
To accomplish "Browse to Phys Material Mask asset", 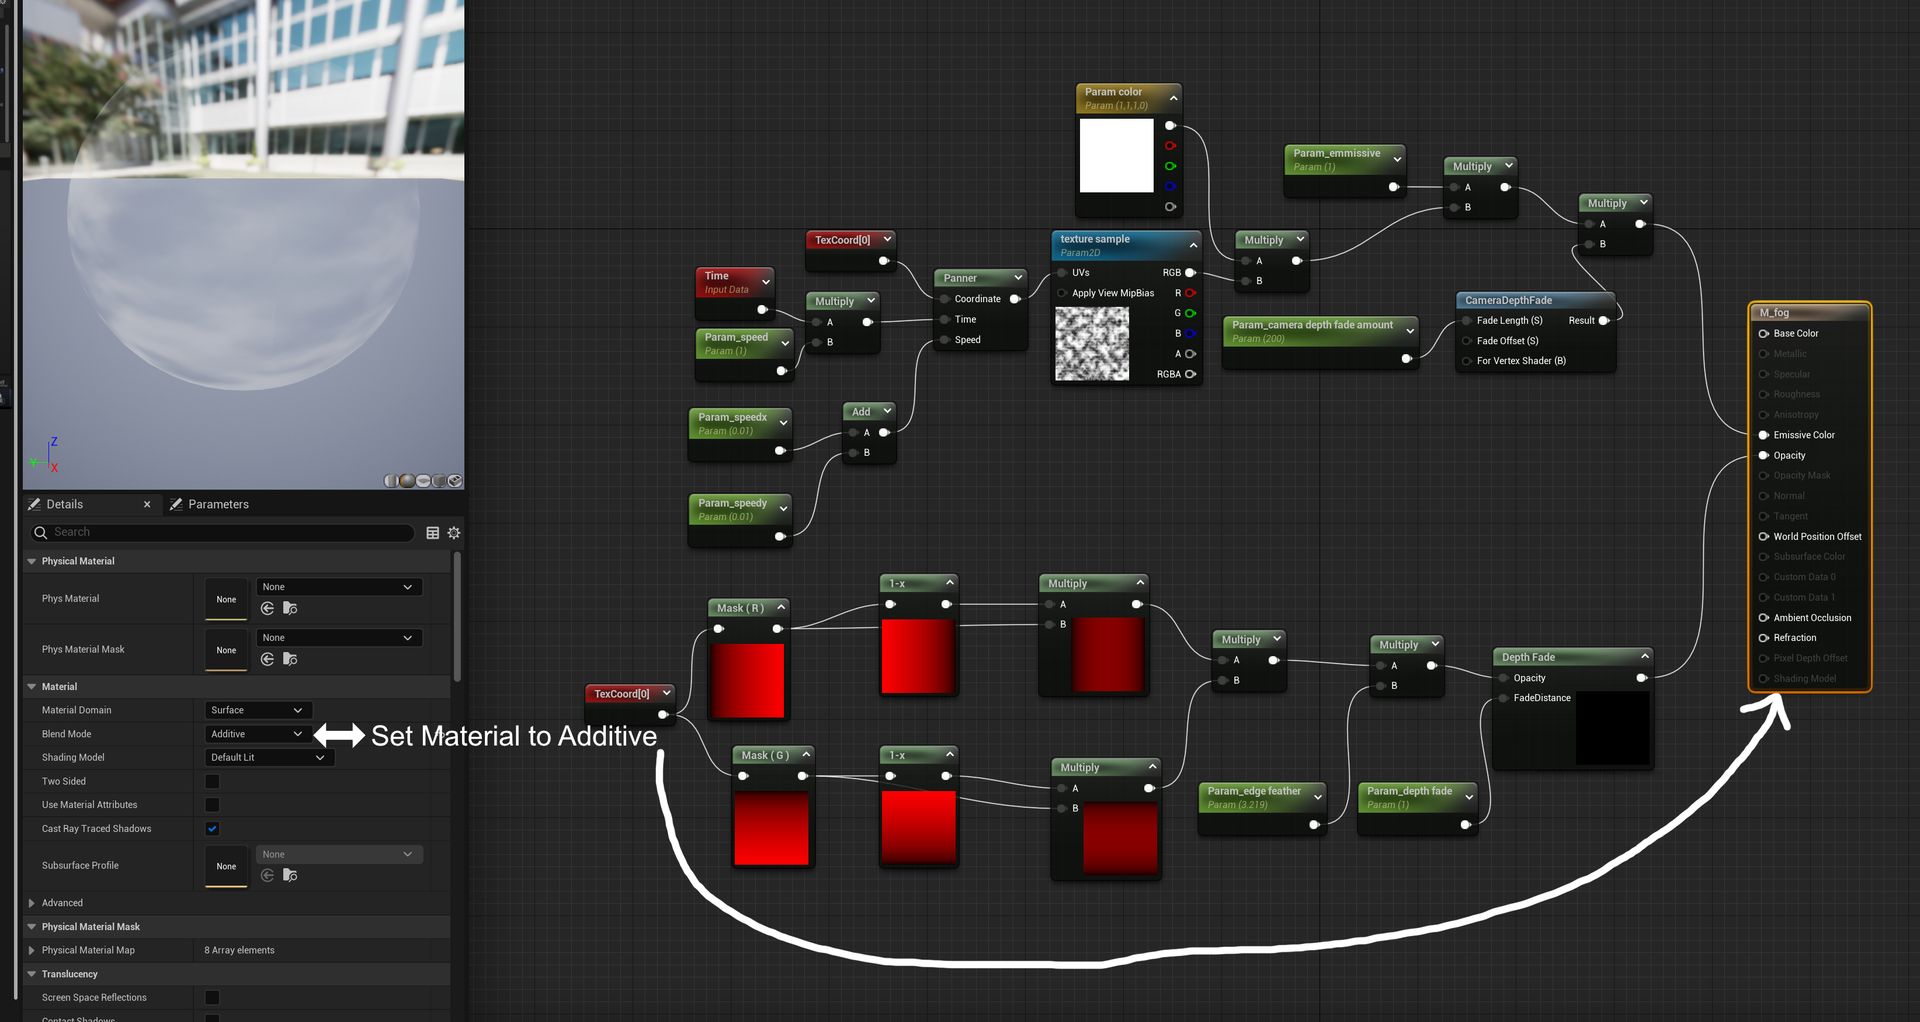I will coord(290,659).
